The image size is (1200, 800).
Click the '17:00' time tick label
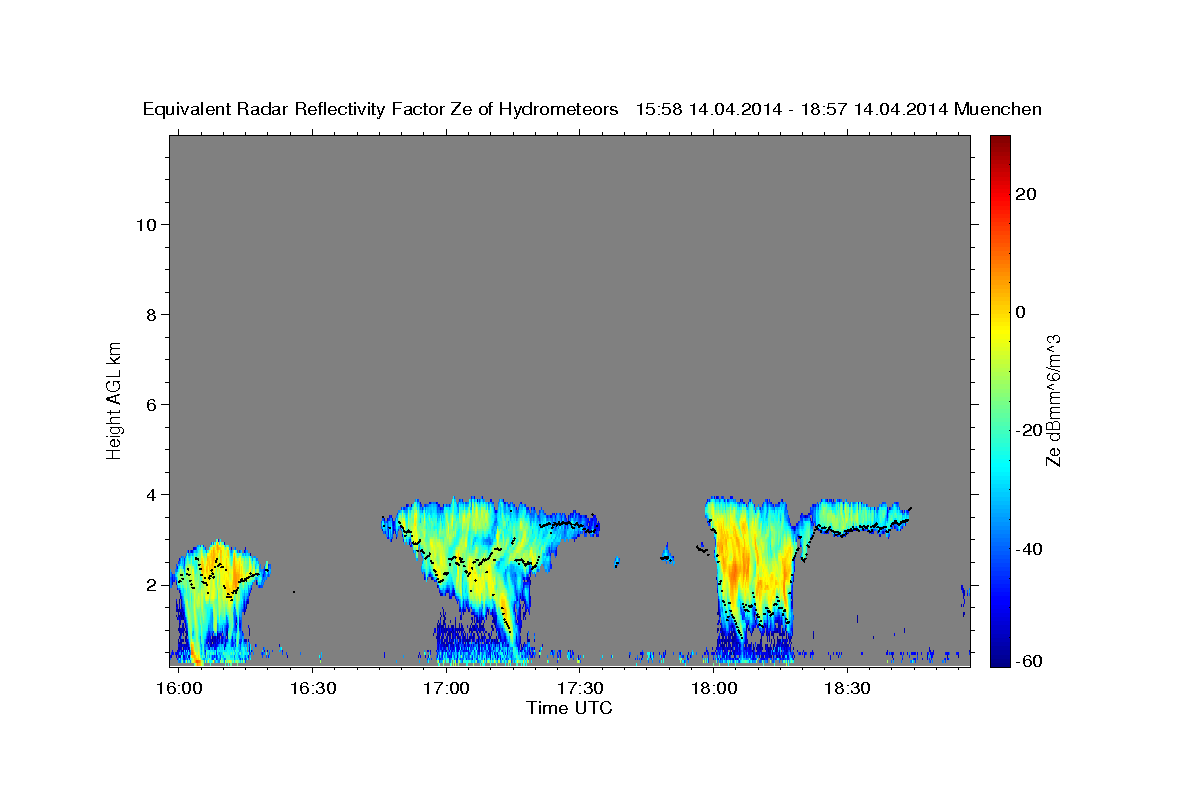tap(446, 688)
